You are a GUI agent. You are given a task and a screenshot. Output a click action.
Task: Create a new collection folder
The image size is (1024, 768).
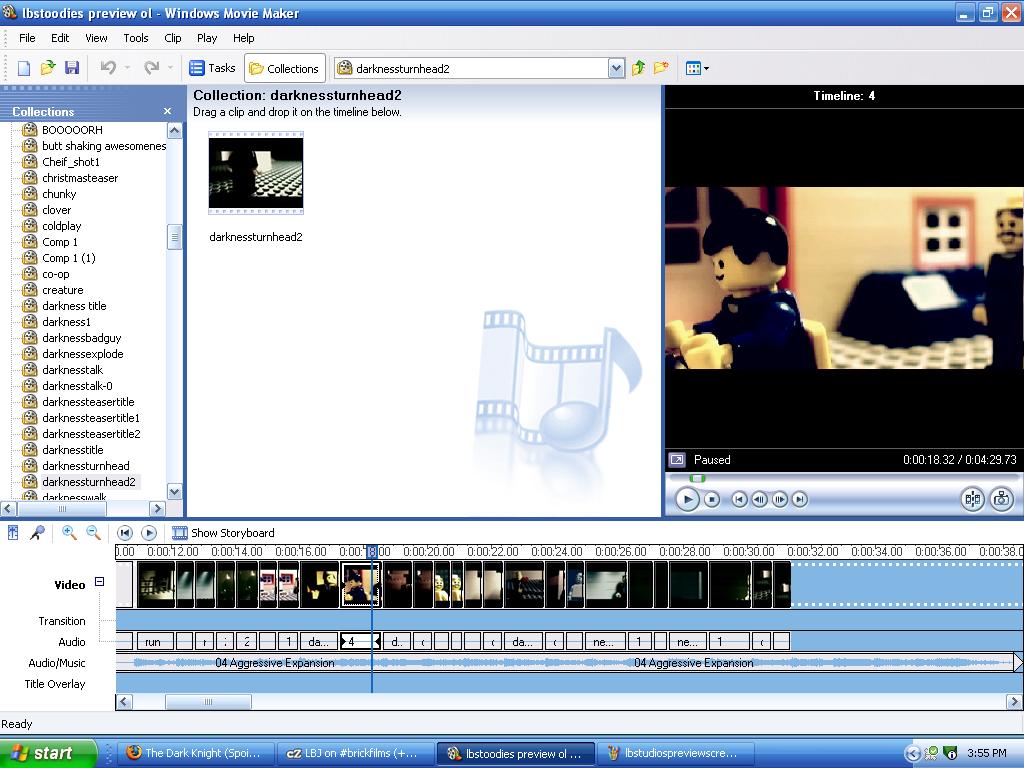coord(659,67)
